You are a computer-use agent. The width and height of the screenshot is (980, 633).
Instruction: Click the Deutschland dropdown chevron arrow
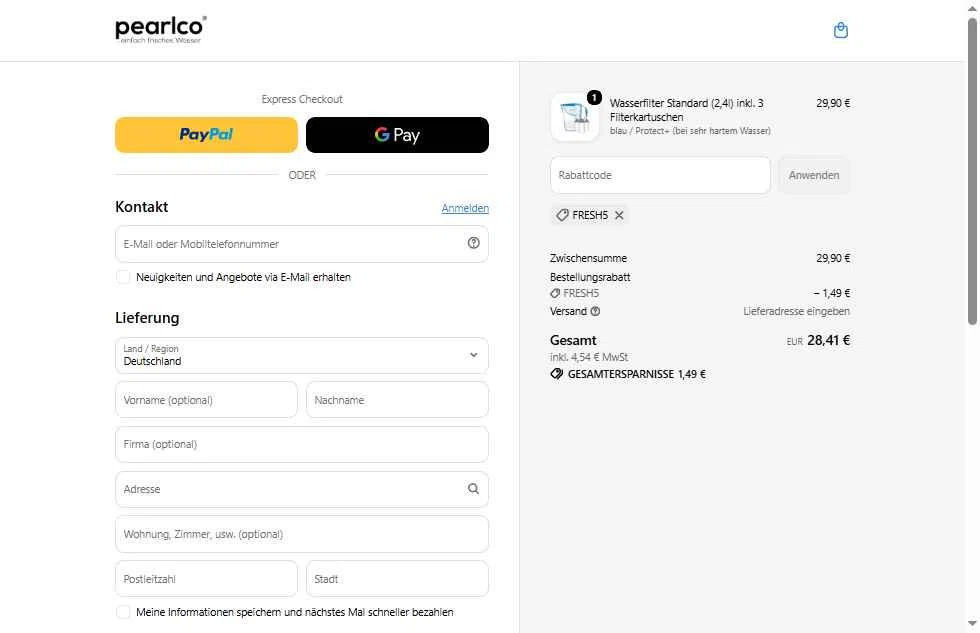tap(473, 355)
